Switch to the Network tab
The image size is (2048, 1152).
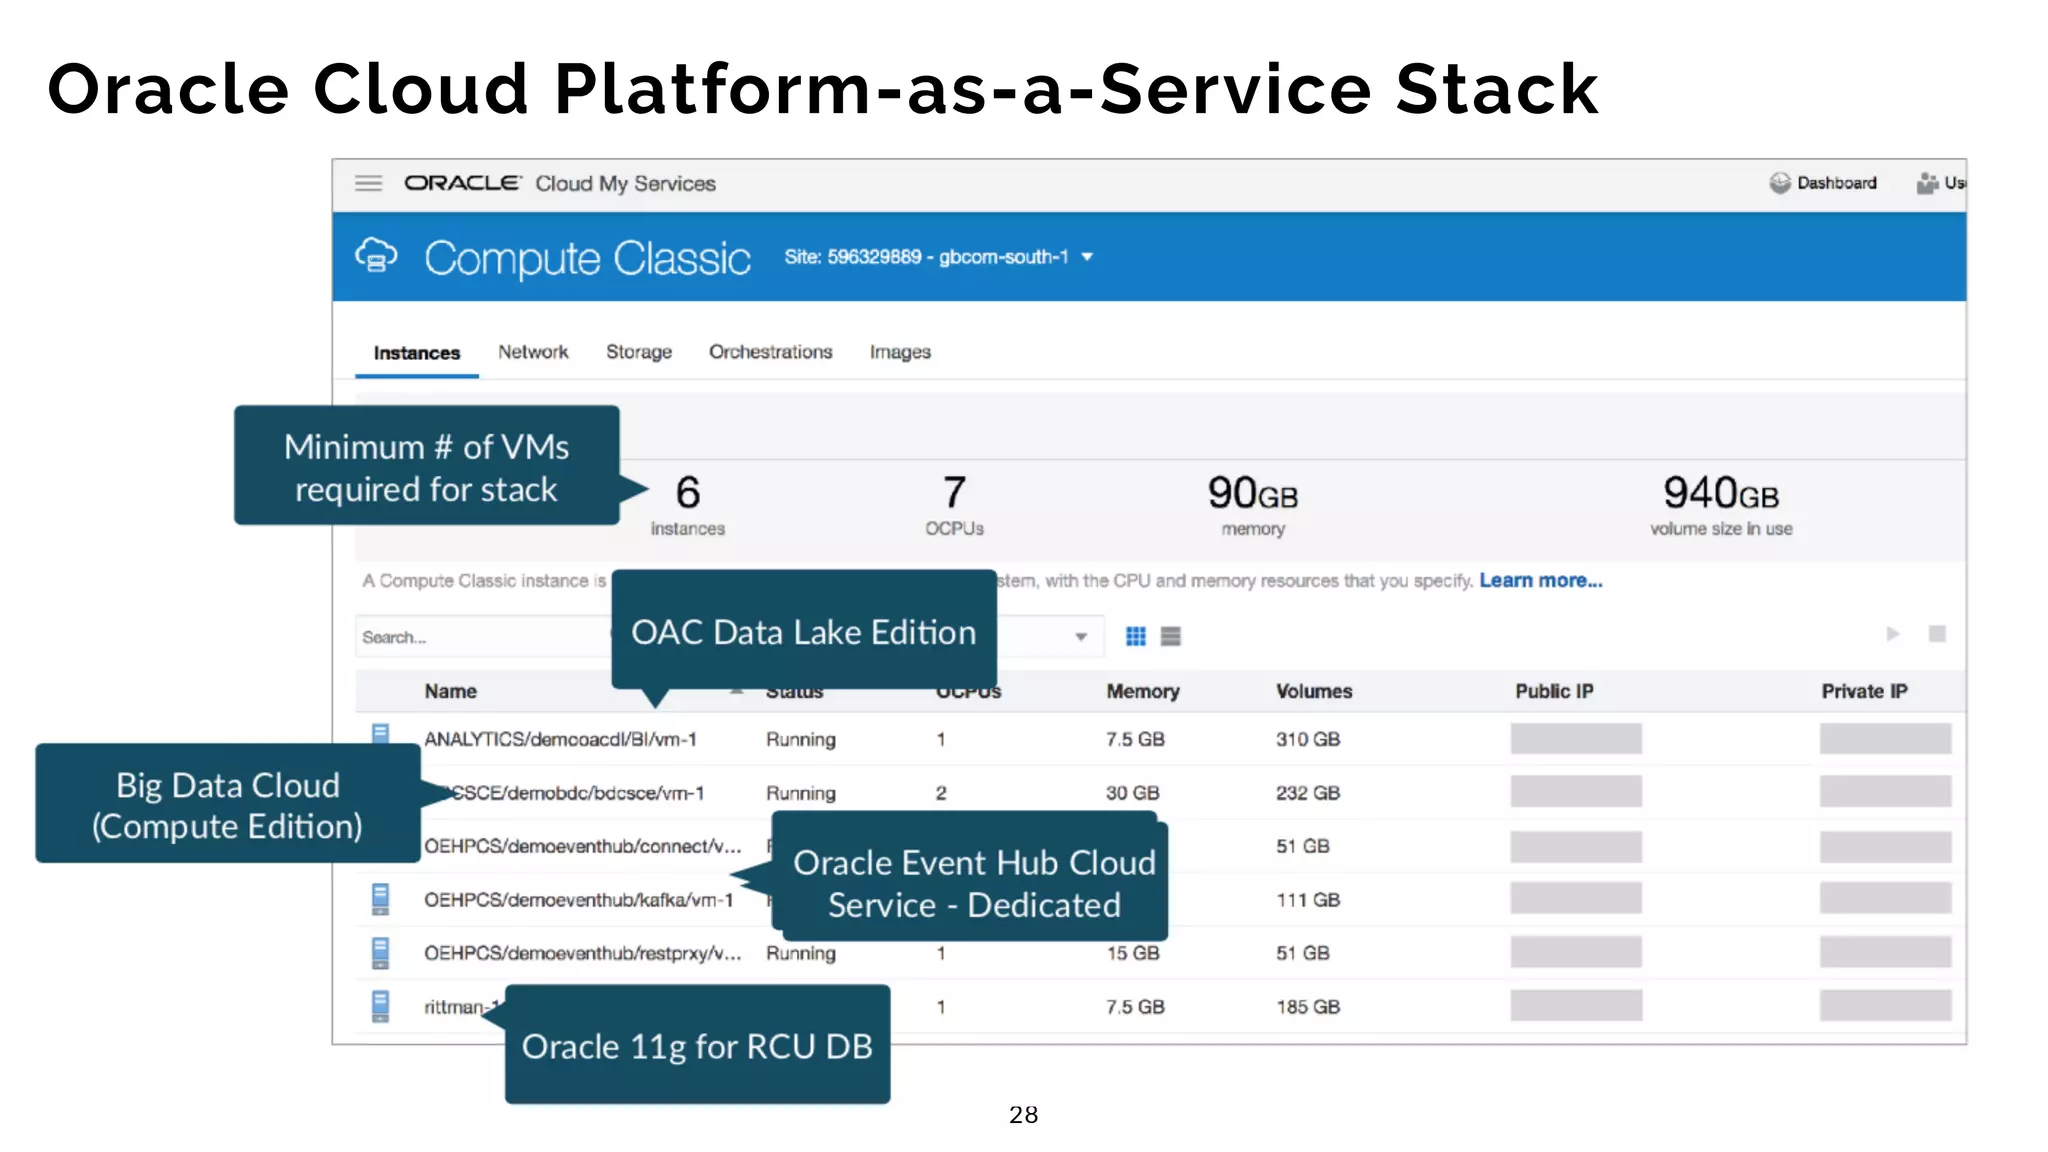point(533,352)
